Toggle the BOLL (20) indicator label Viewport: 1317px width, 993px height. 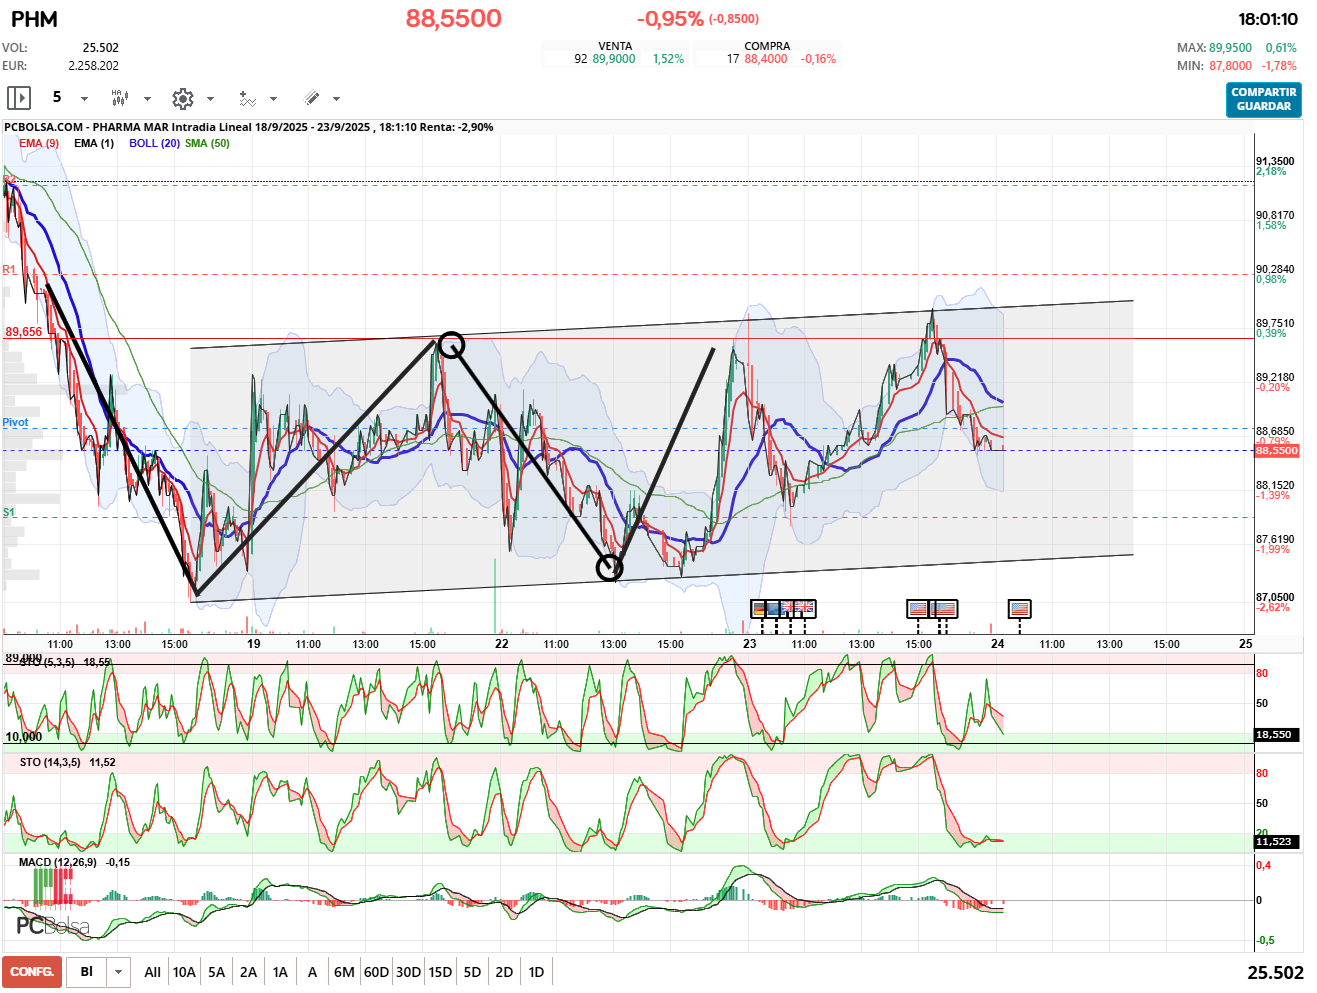(x=154, y=143)
